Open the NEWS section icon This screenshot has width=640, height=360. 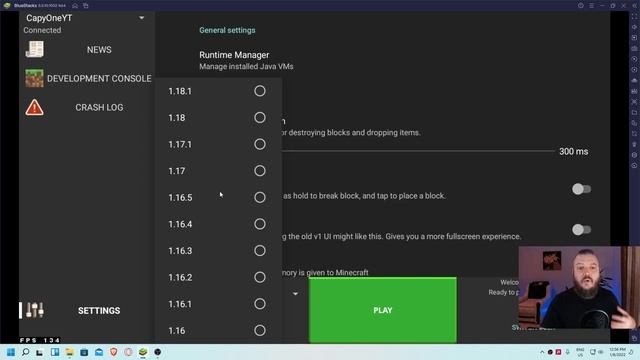point(34,49)
